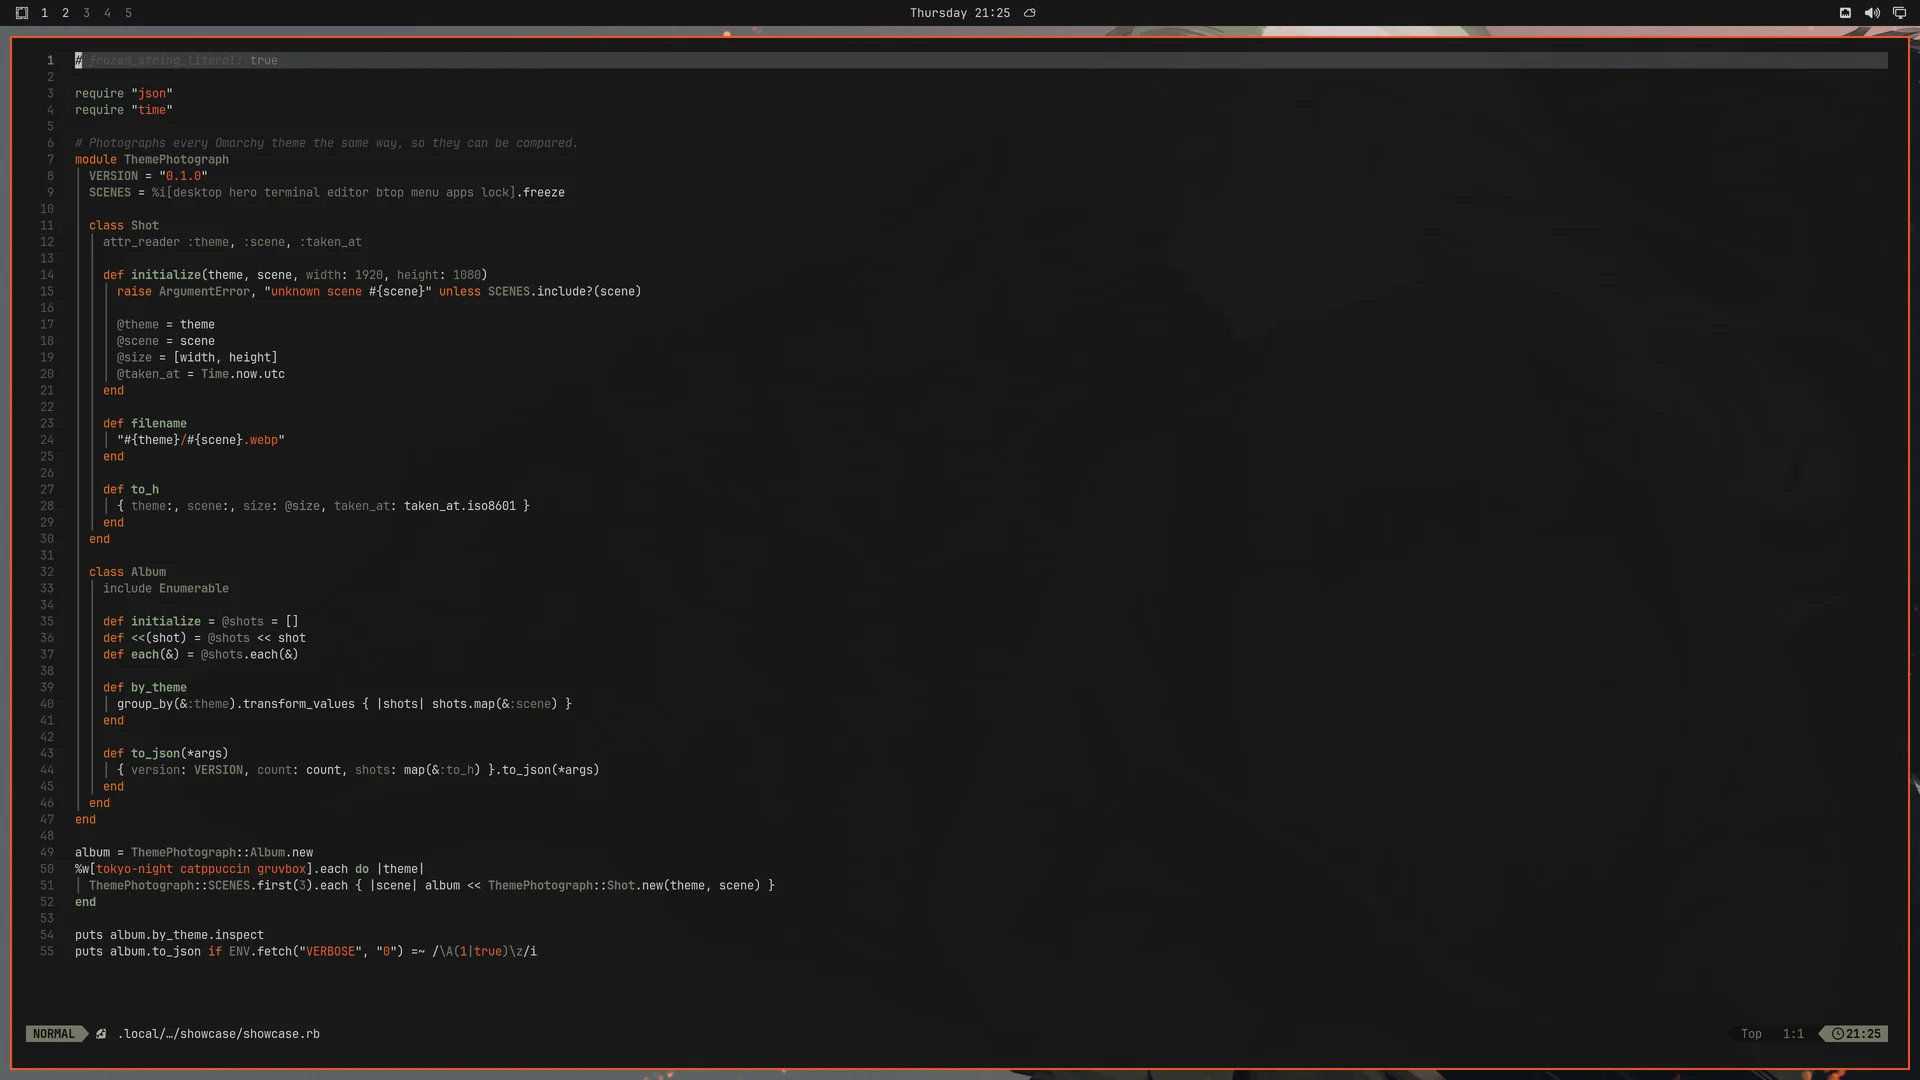Open the Omarchy menu icon

21,13
